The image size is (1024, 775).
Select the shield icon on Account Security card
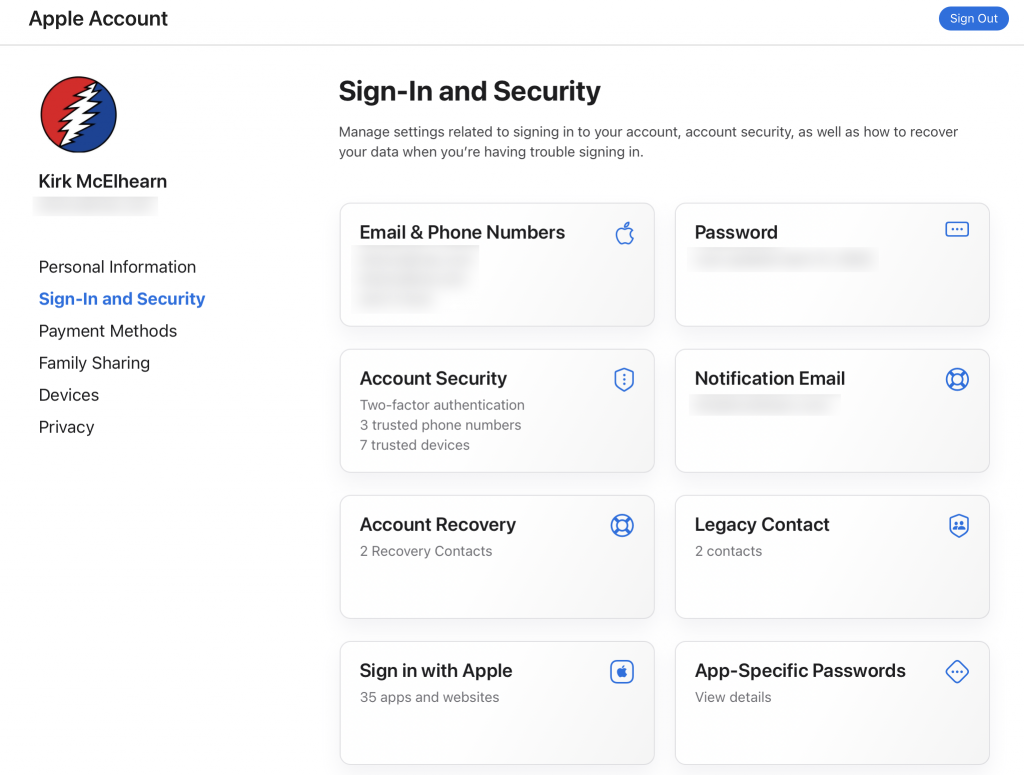623,379
